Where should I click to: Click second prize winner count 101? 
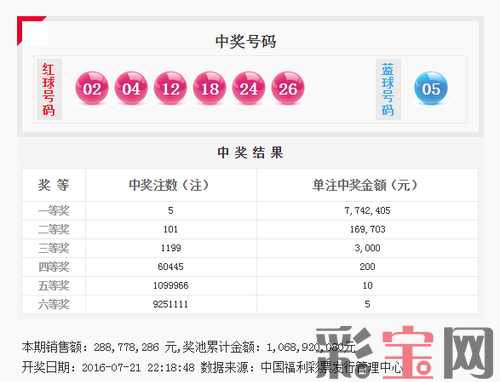click(170, 229)
